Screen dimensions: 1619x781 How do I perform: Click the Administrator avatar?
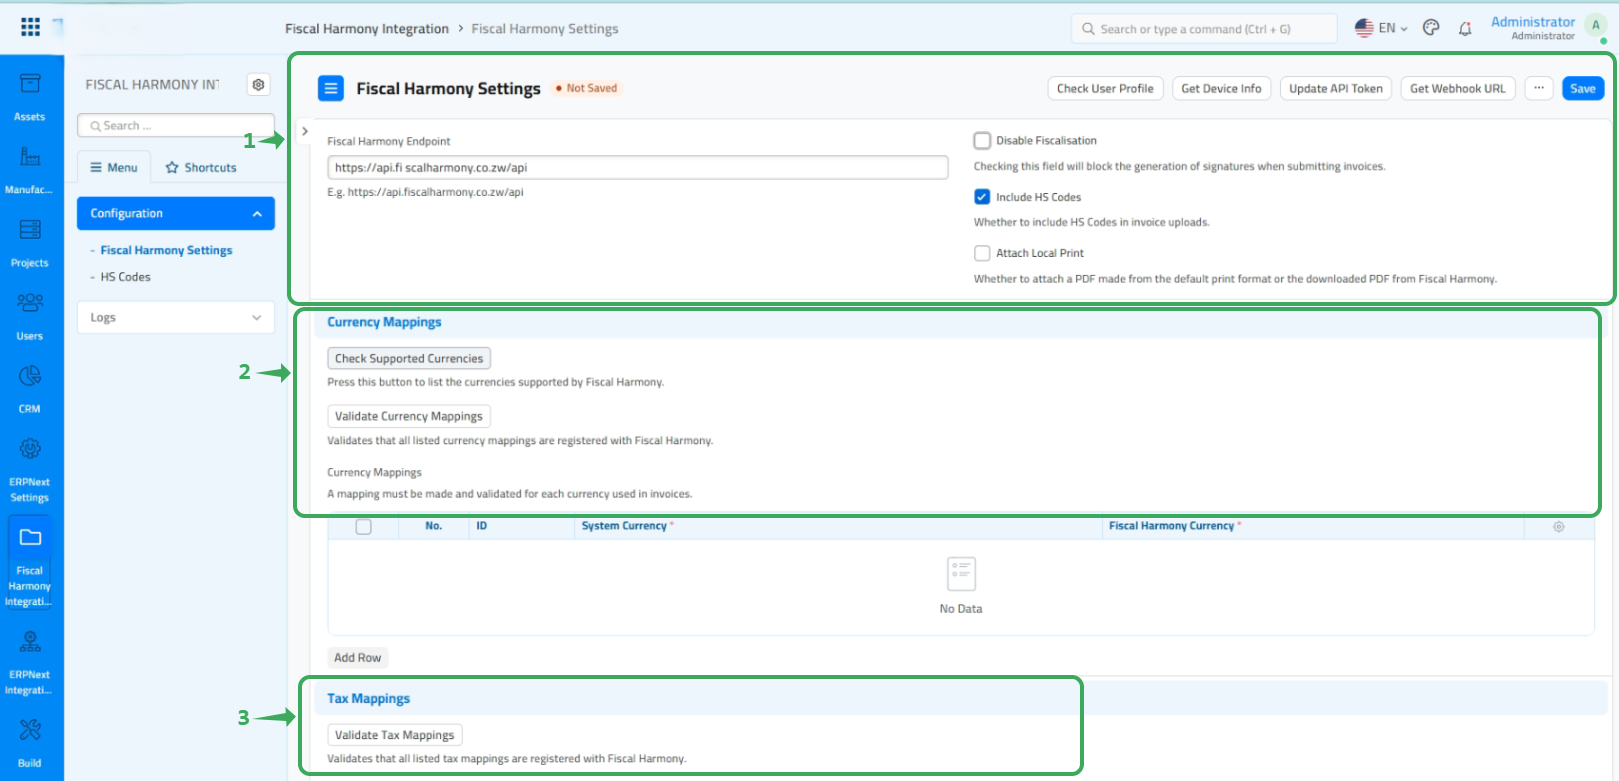(1596, 27)
